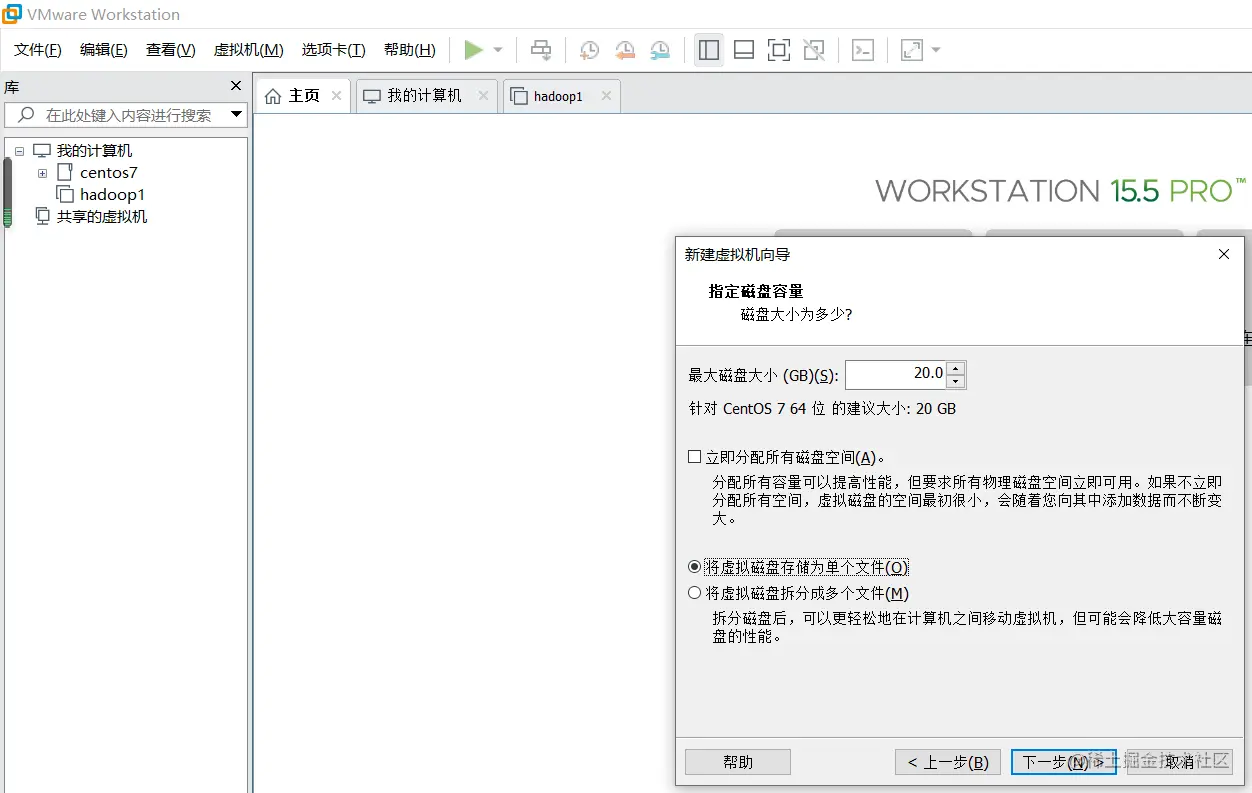This screenshot has height=793, width=1252.
Task: Click the VMware Workstation title bar logo
Action: [12, 14]
